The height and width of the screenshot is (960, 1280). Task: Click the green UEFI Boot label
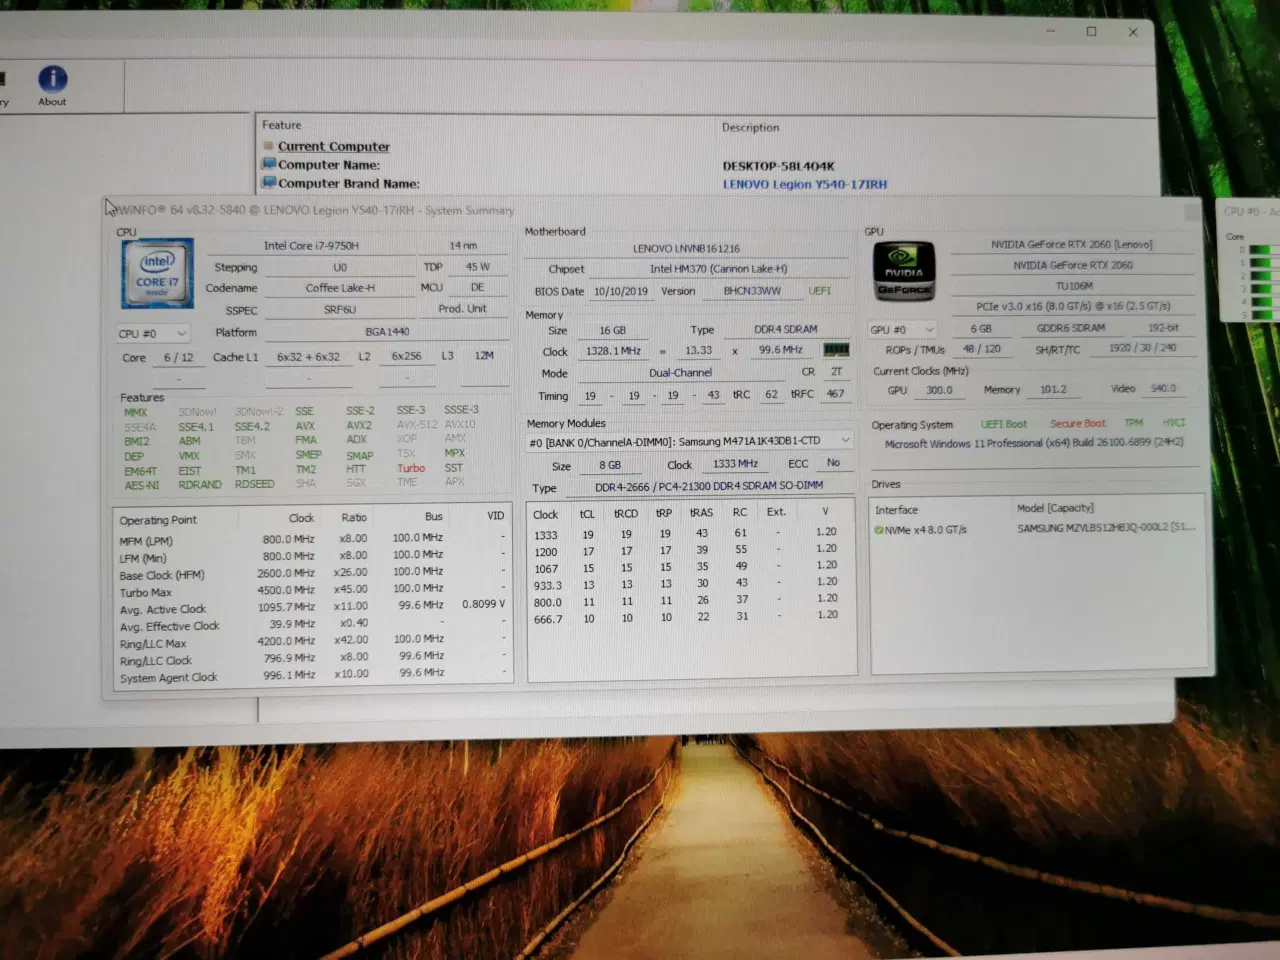point(1004,423)
